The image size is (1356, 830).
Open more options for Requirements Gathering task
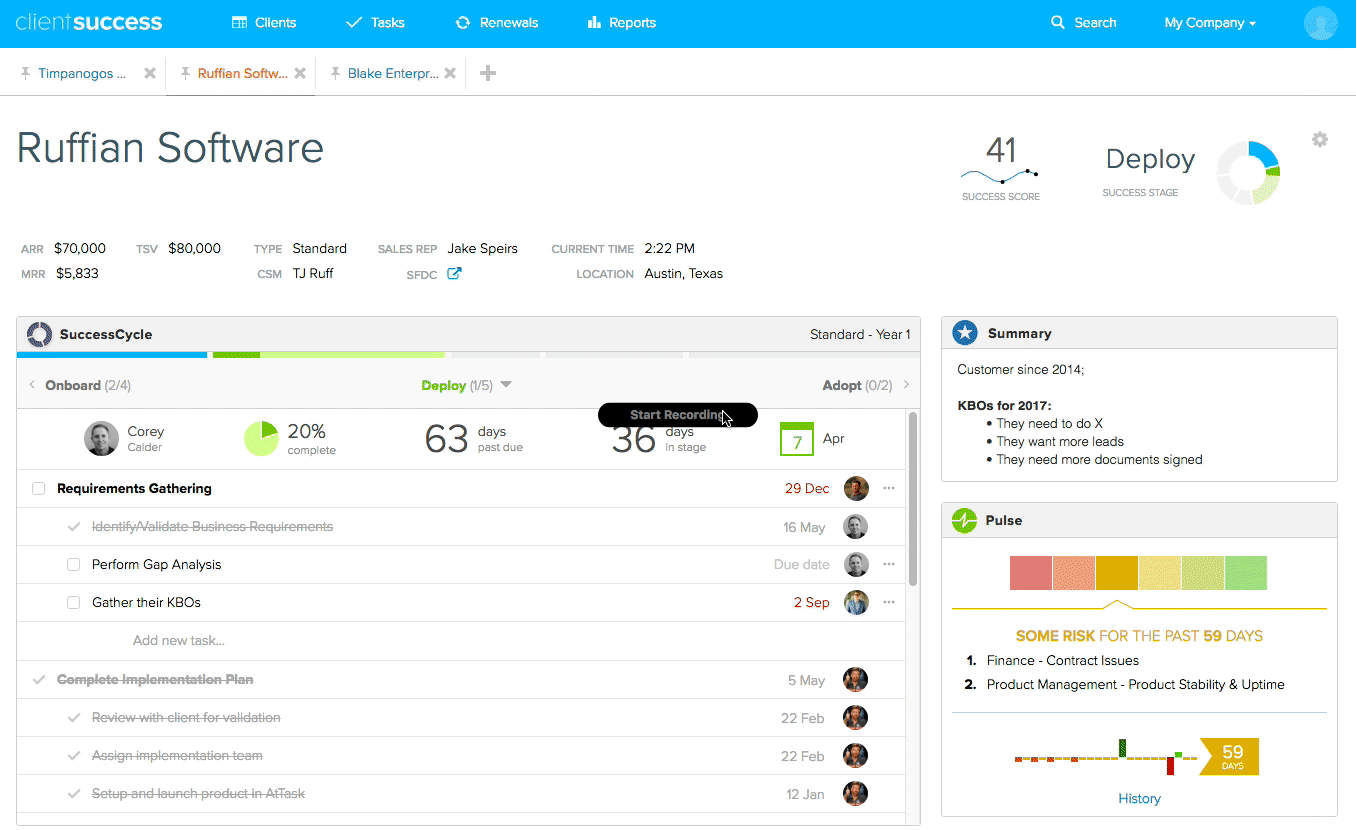click(x=888, y=489)
